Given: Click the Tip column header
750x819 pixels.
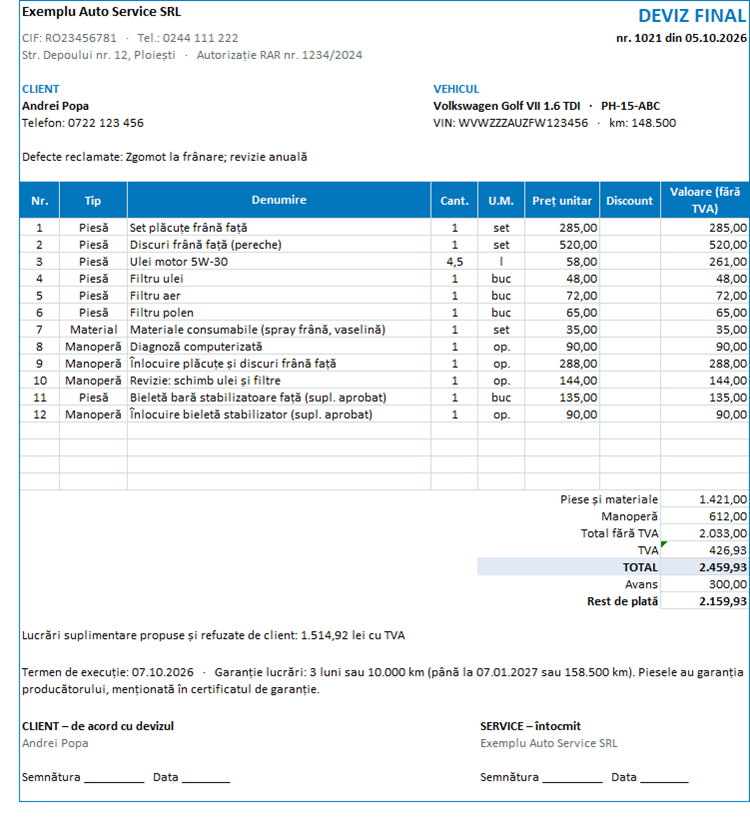Looking at the screenshot, I should pyautogui.click(x=93, y=201).
